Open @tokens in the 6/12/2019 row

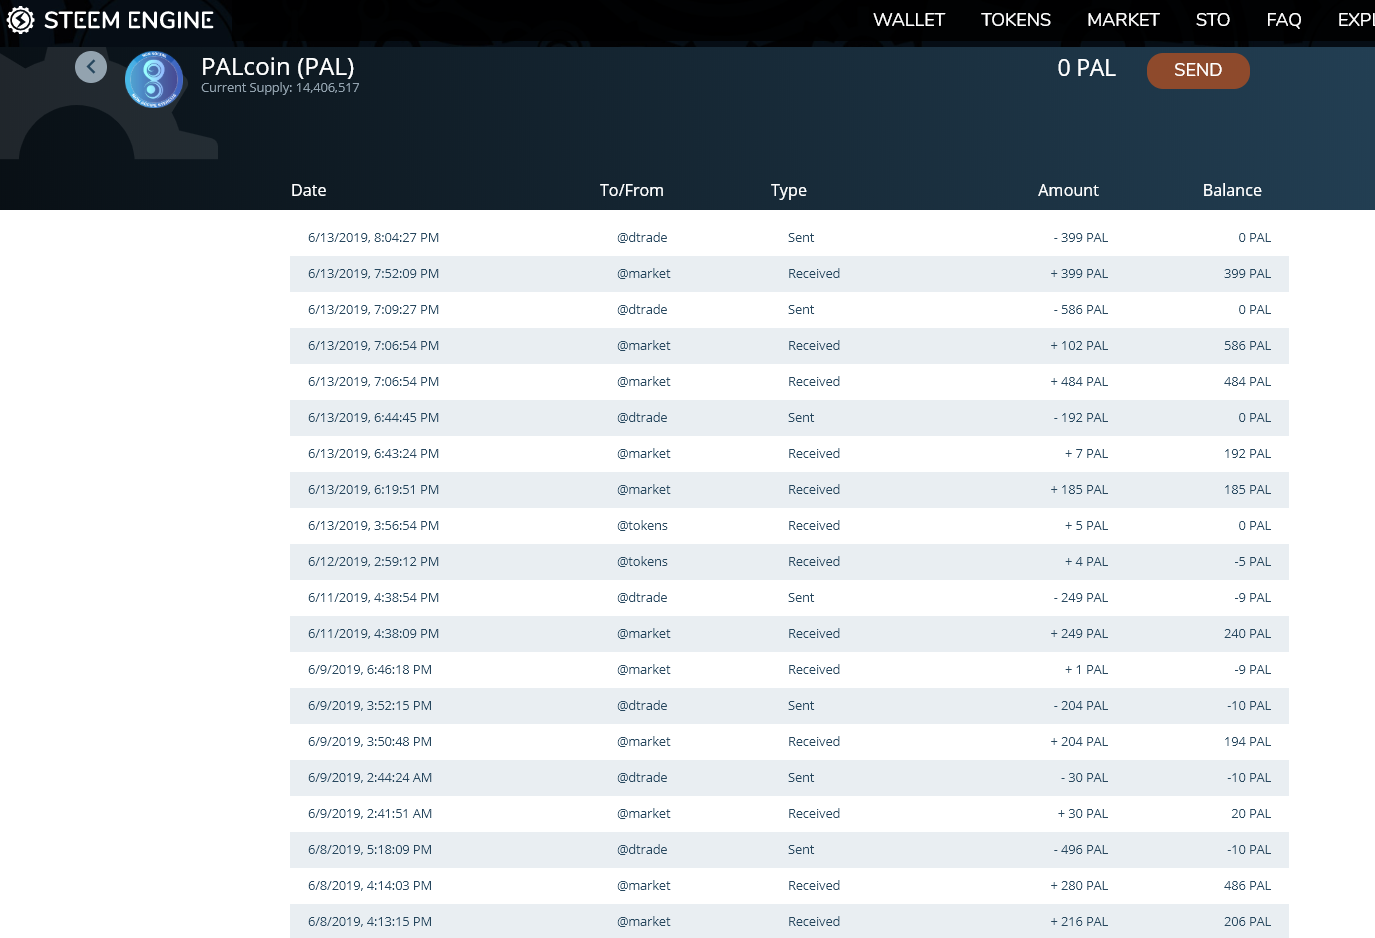[642, 562]
